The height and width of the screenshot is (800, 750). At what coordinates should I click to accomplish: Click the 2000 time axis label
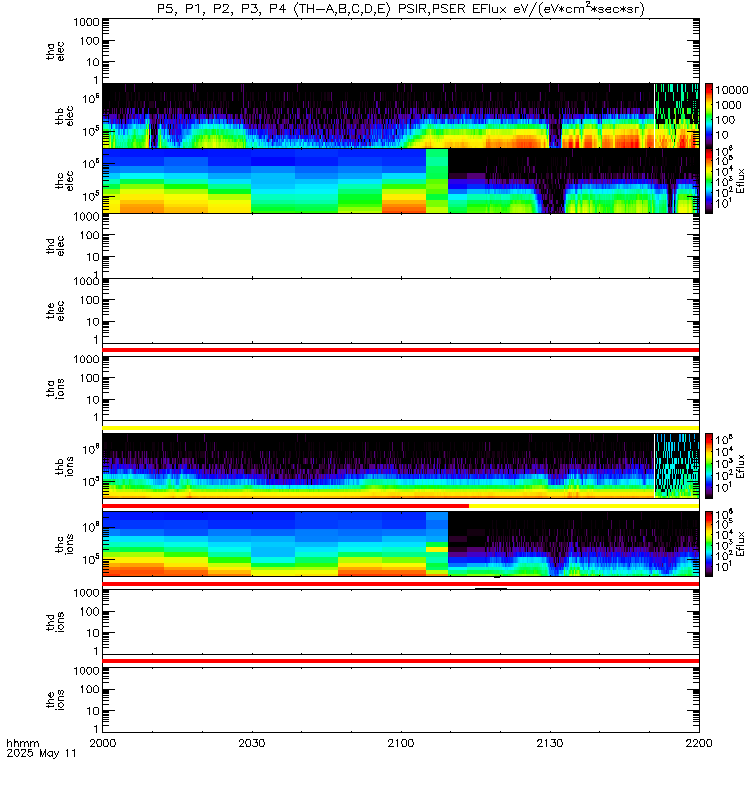(103, 743)
